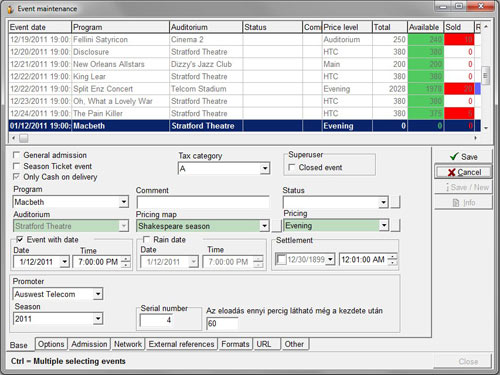Click the small button beside Pricing dropdown
This screenshot has height=375, width=500.
tap(395, 226)
